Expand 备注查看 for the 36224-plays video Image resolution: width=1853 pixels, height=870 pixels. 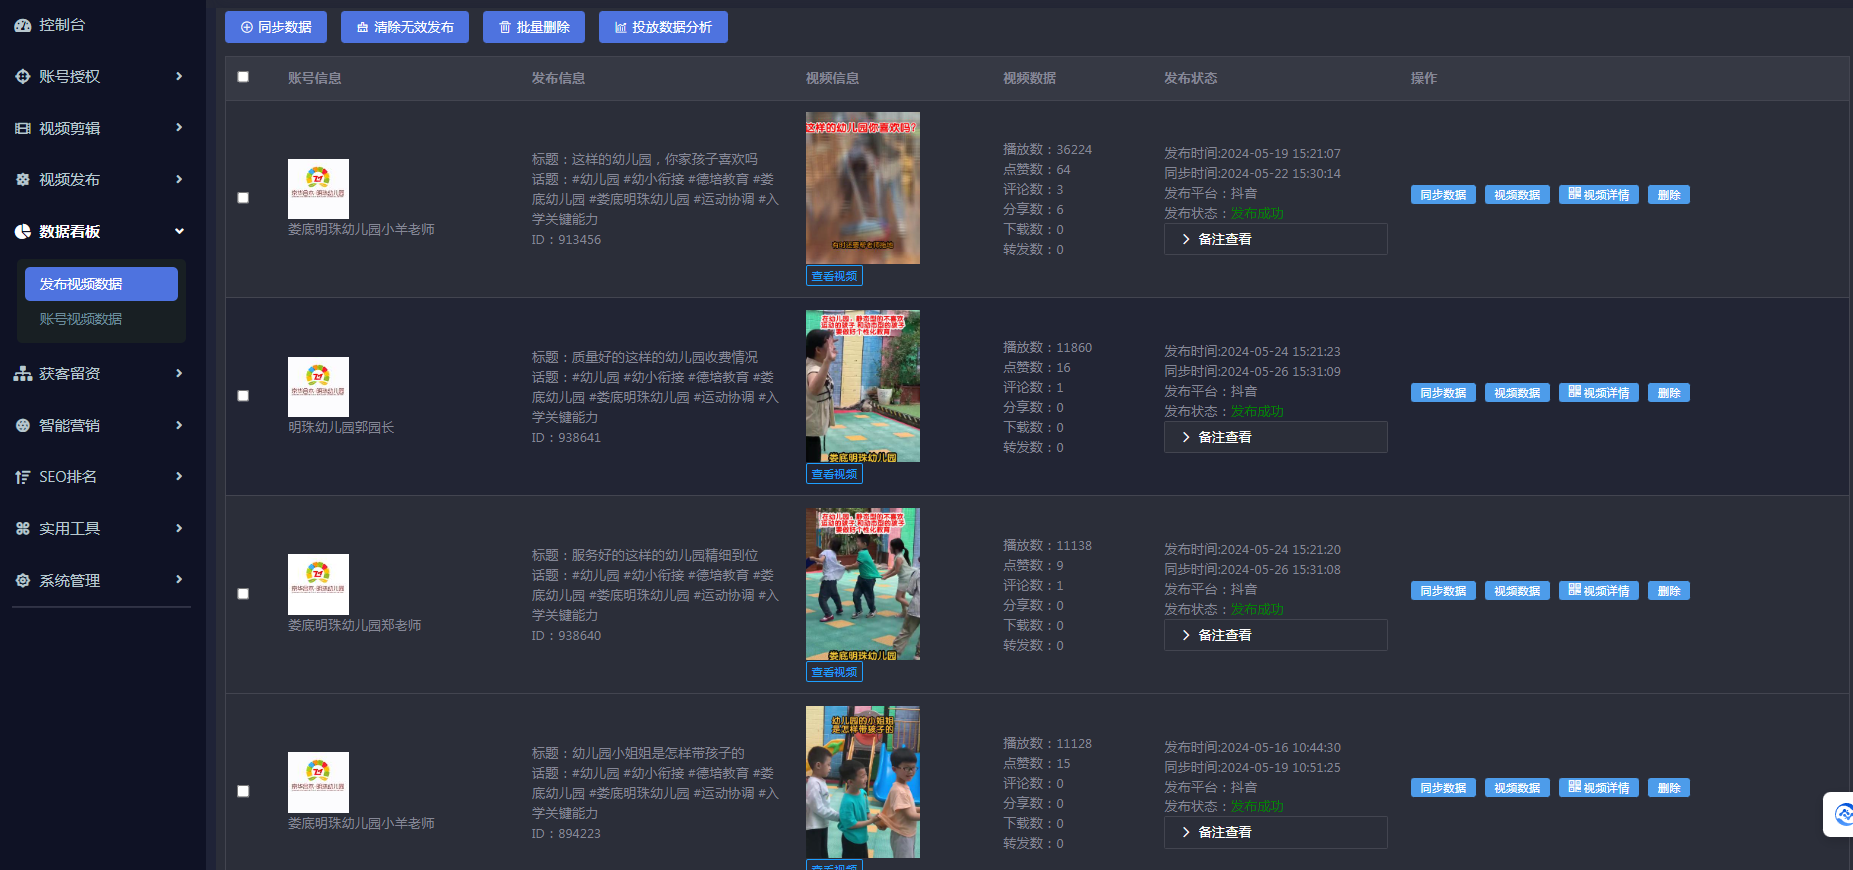[1274, 239]
